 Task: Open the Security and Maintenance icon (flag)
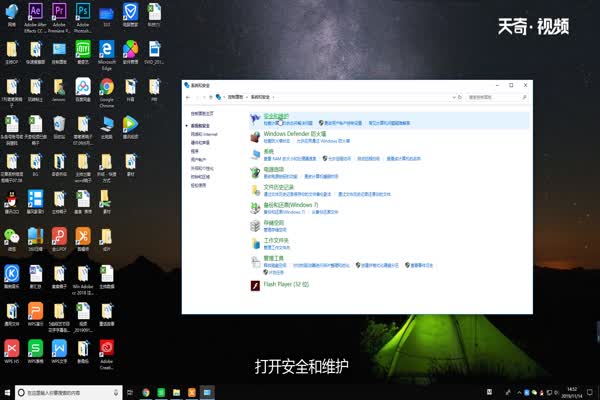pos(255,119)
